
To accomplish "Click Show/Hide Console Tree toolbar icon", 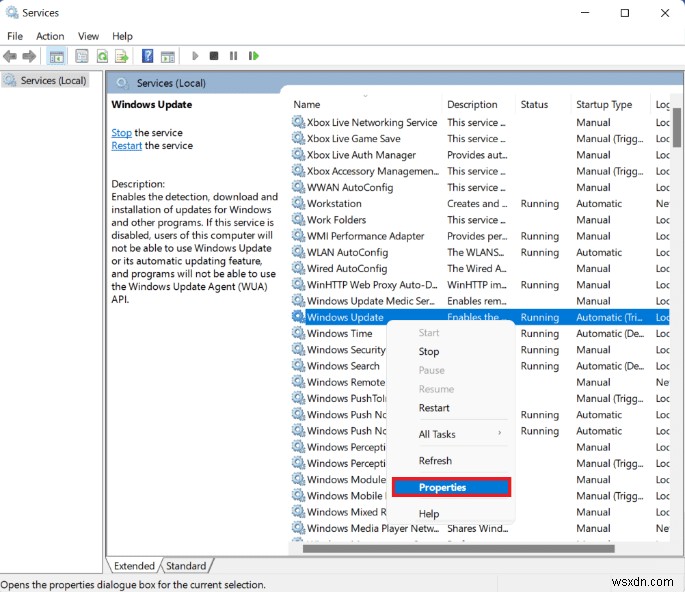I will pyautogui.click(x=57, y=56).
